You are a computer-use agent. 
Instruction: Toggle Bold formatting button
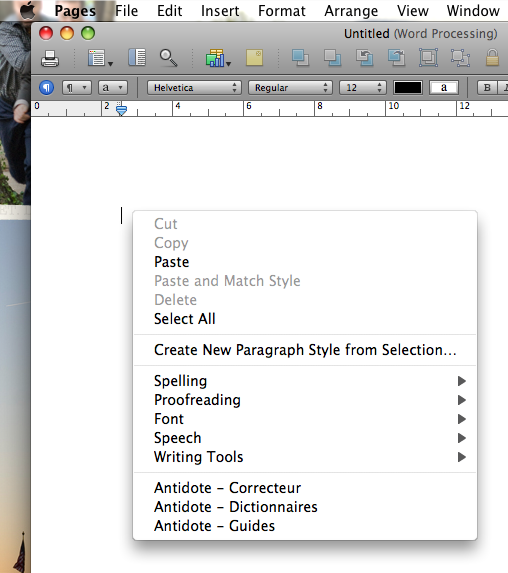[x=487, y=88]
